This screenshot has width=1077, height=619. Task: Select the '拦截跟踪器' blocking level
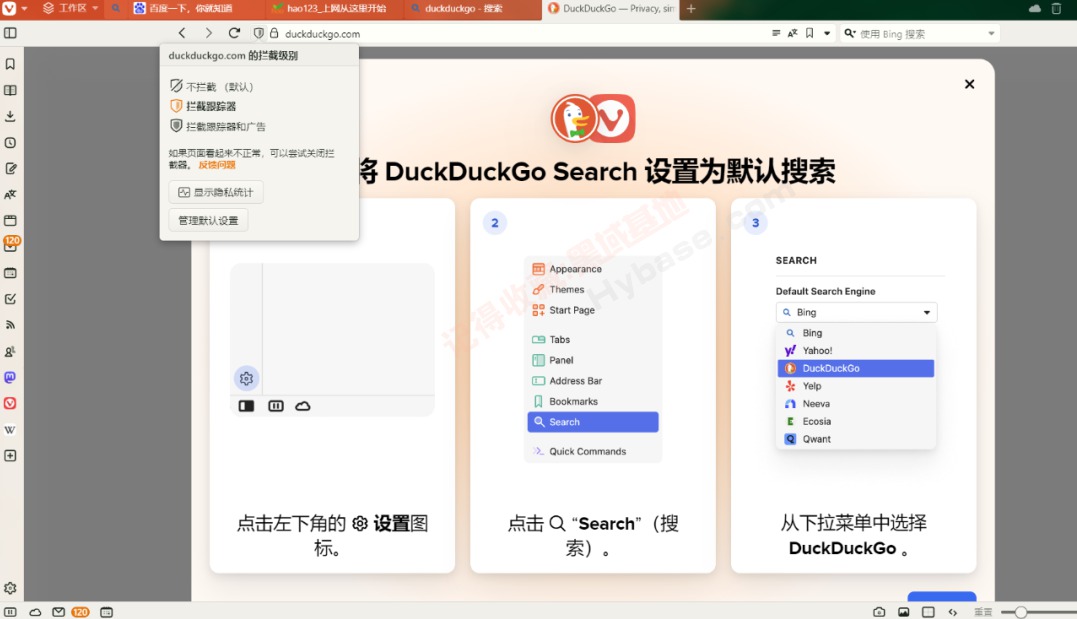tap(203, 106)
